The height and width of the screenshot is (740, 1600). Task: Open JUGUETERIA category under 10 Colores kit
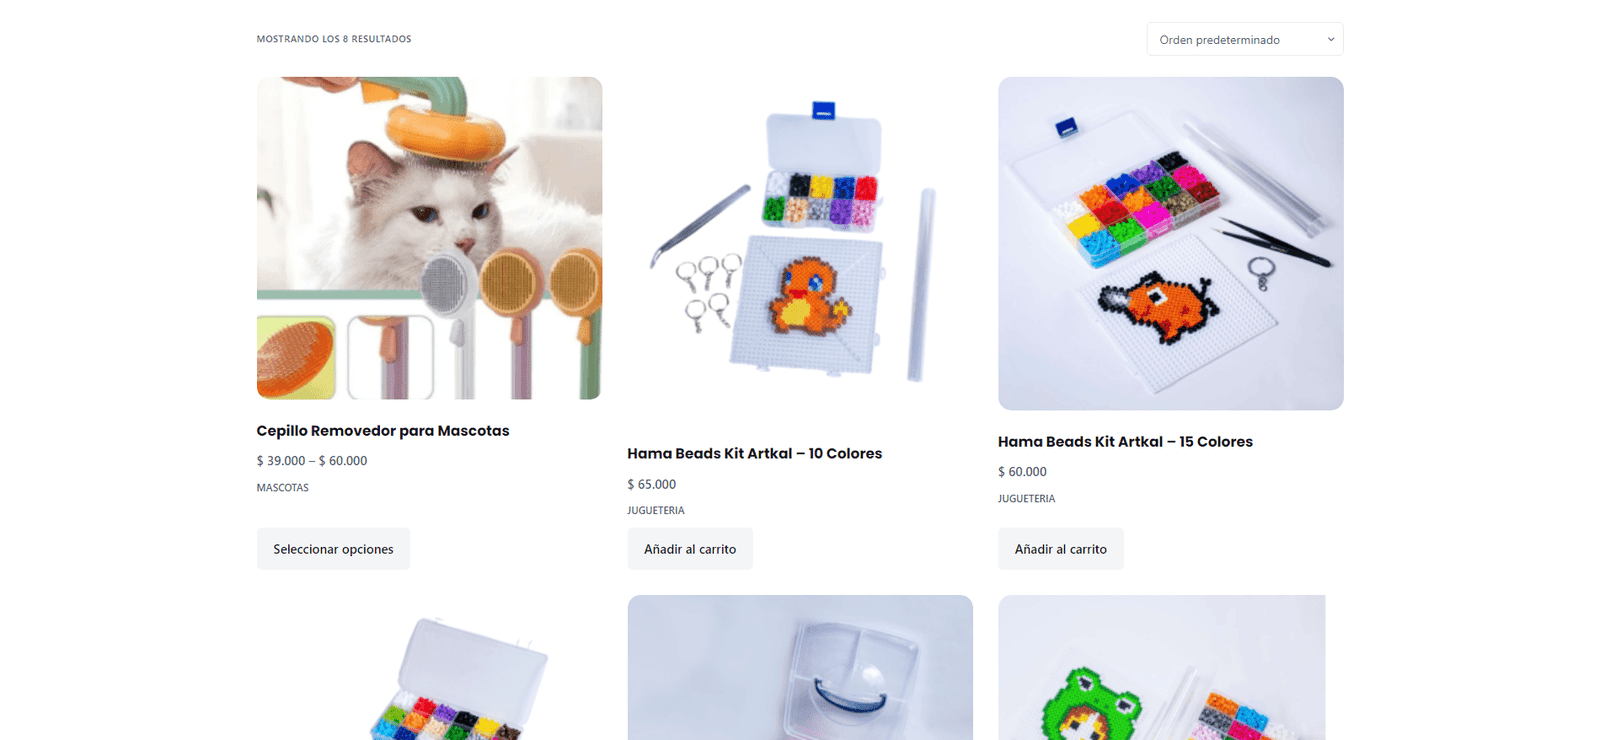click(x=656, y=510)
